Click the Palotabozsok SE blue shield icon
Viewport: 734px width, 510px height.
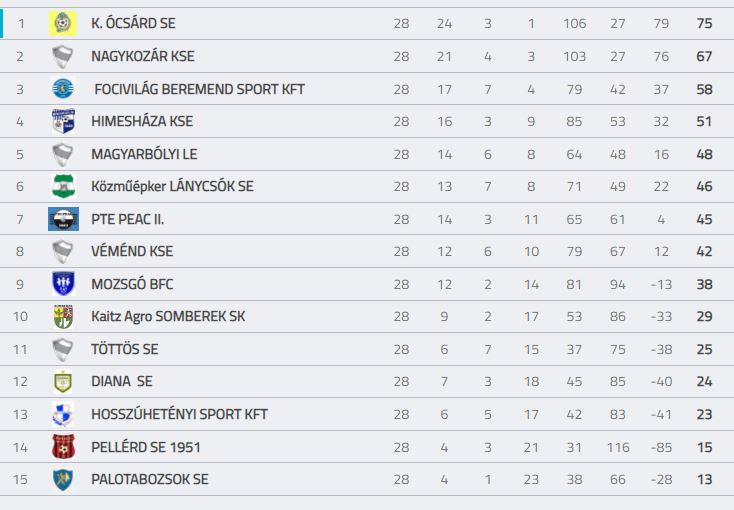(x=63, y=480)
